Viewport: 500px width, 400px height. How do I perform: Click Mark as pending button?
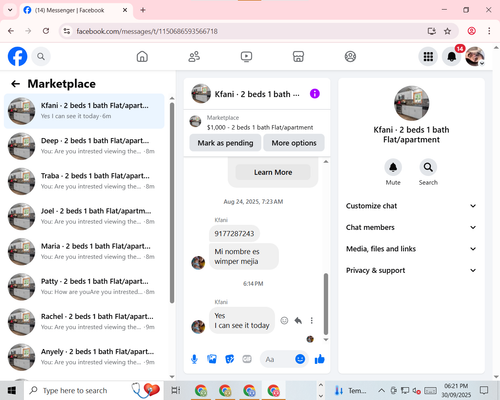pyautogui.click(x=225, y=143)
